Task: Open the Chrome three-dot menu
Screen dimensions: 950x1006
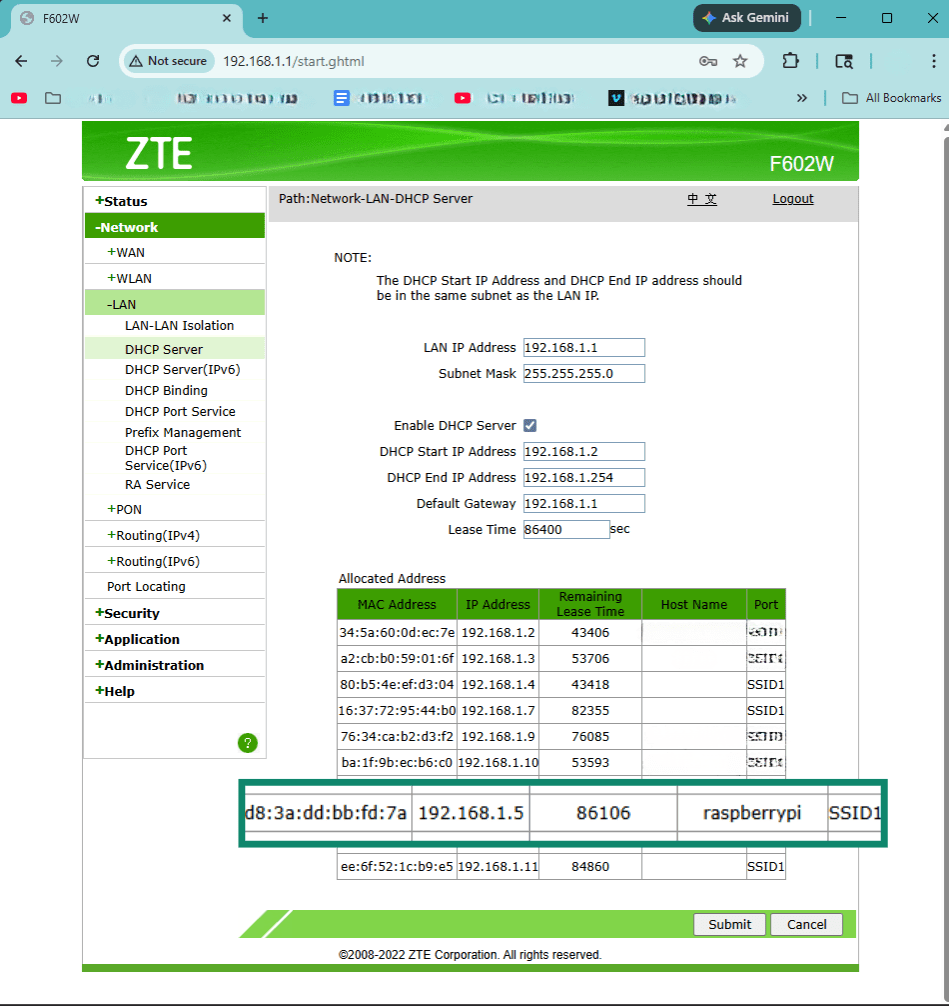Action: (x=933, y=61)
